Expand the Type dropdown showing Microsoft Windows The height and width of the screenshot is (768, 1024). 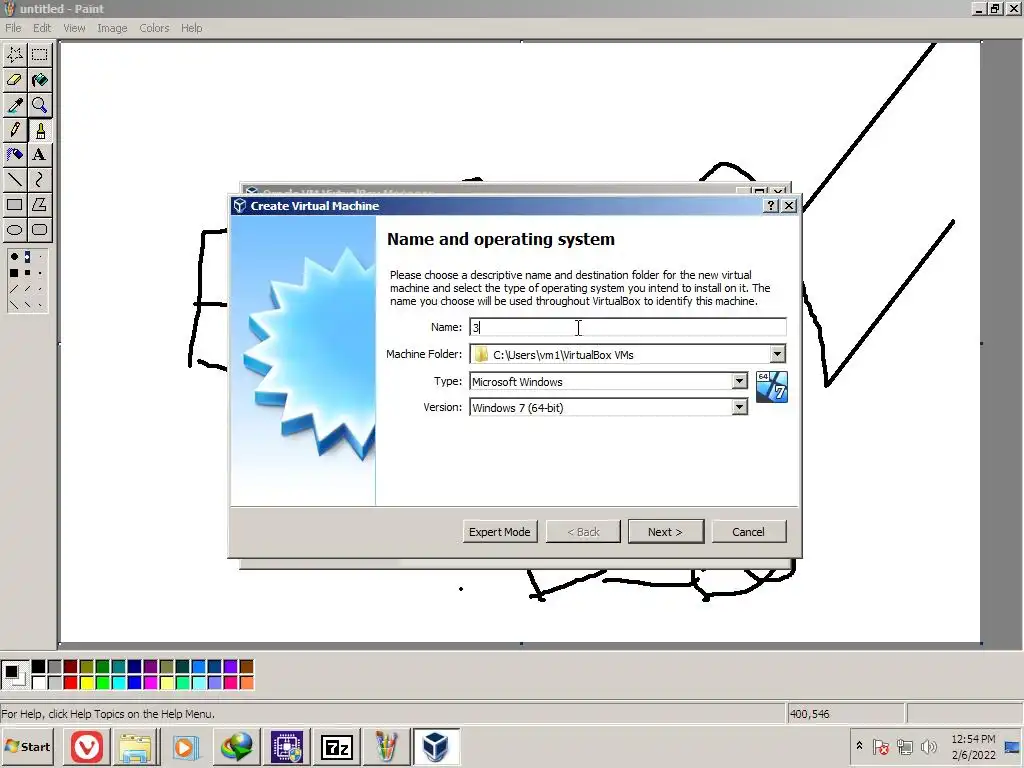click(x=739, y=381)
